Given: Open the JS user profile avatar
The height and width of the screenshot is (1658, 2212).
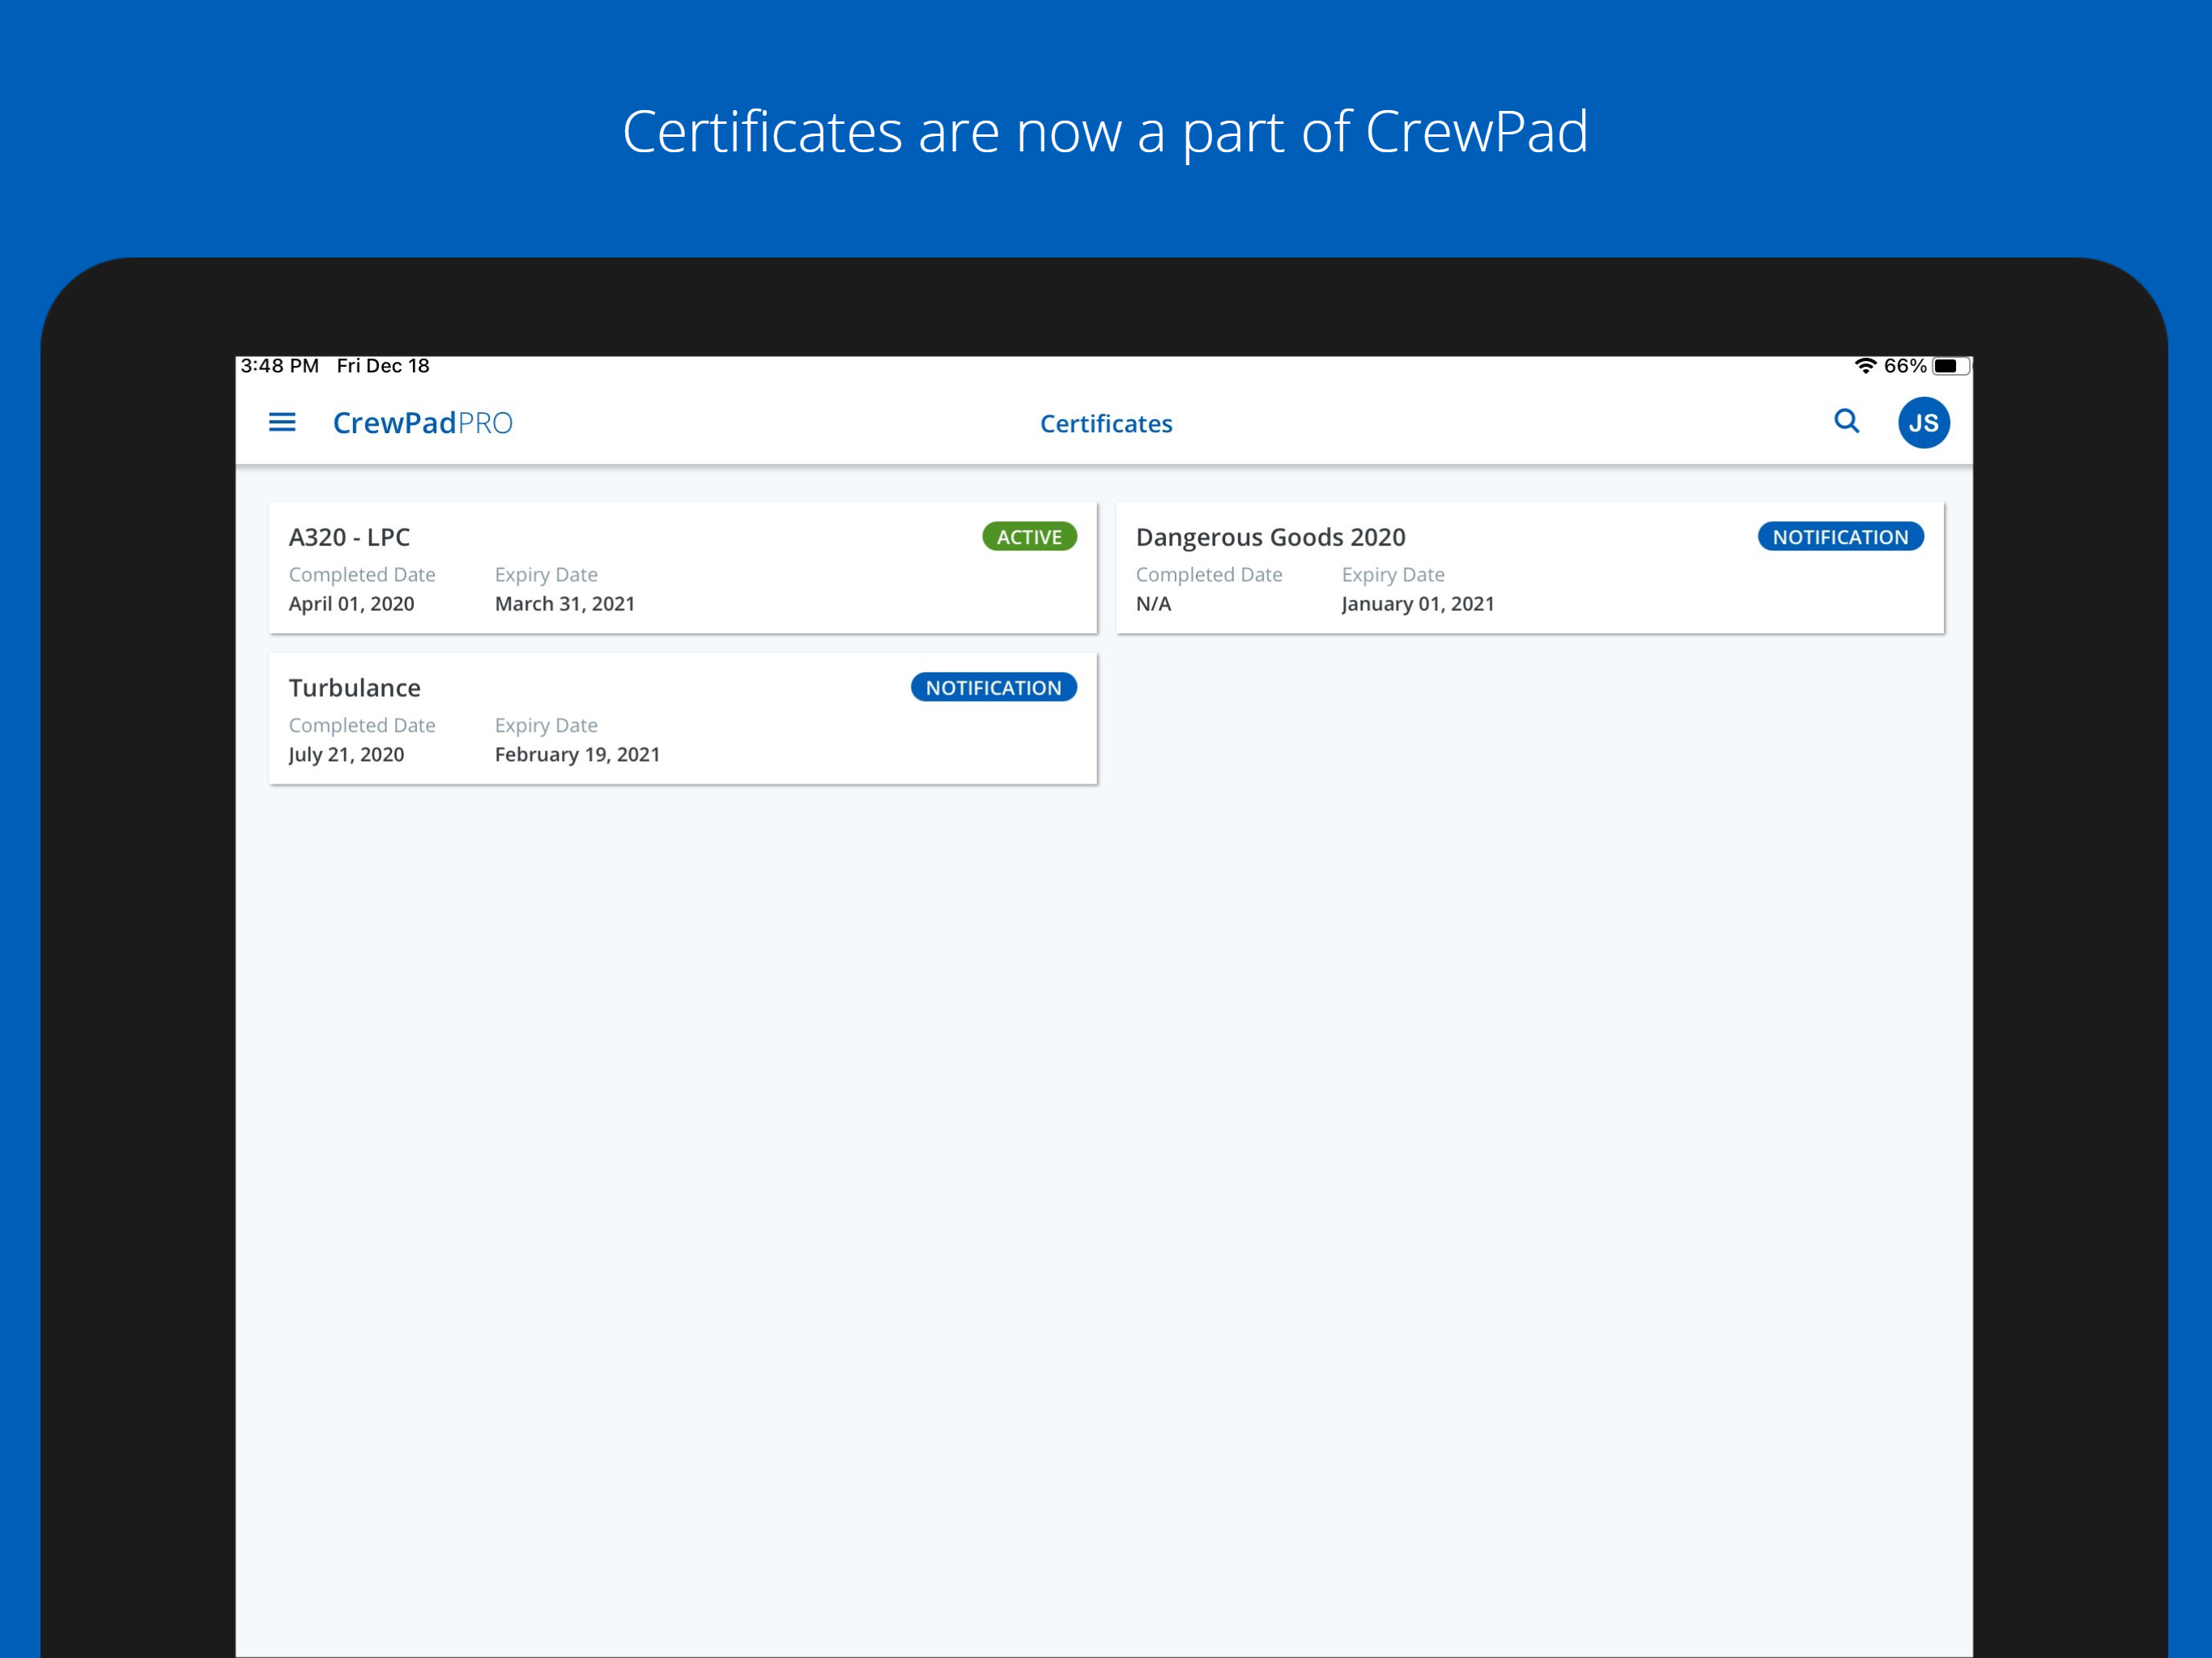Looking at the screenshot, I should click(1923, 423).
